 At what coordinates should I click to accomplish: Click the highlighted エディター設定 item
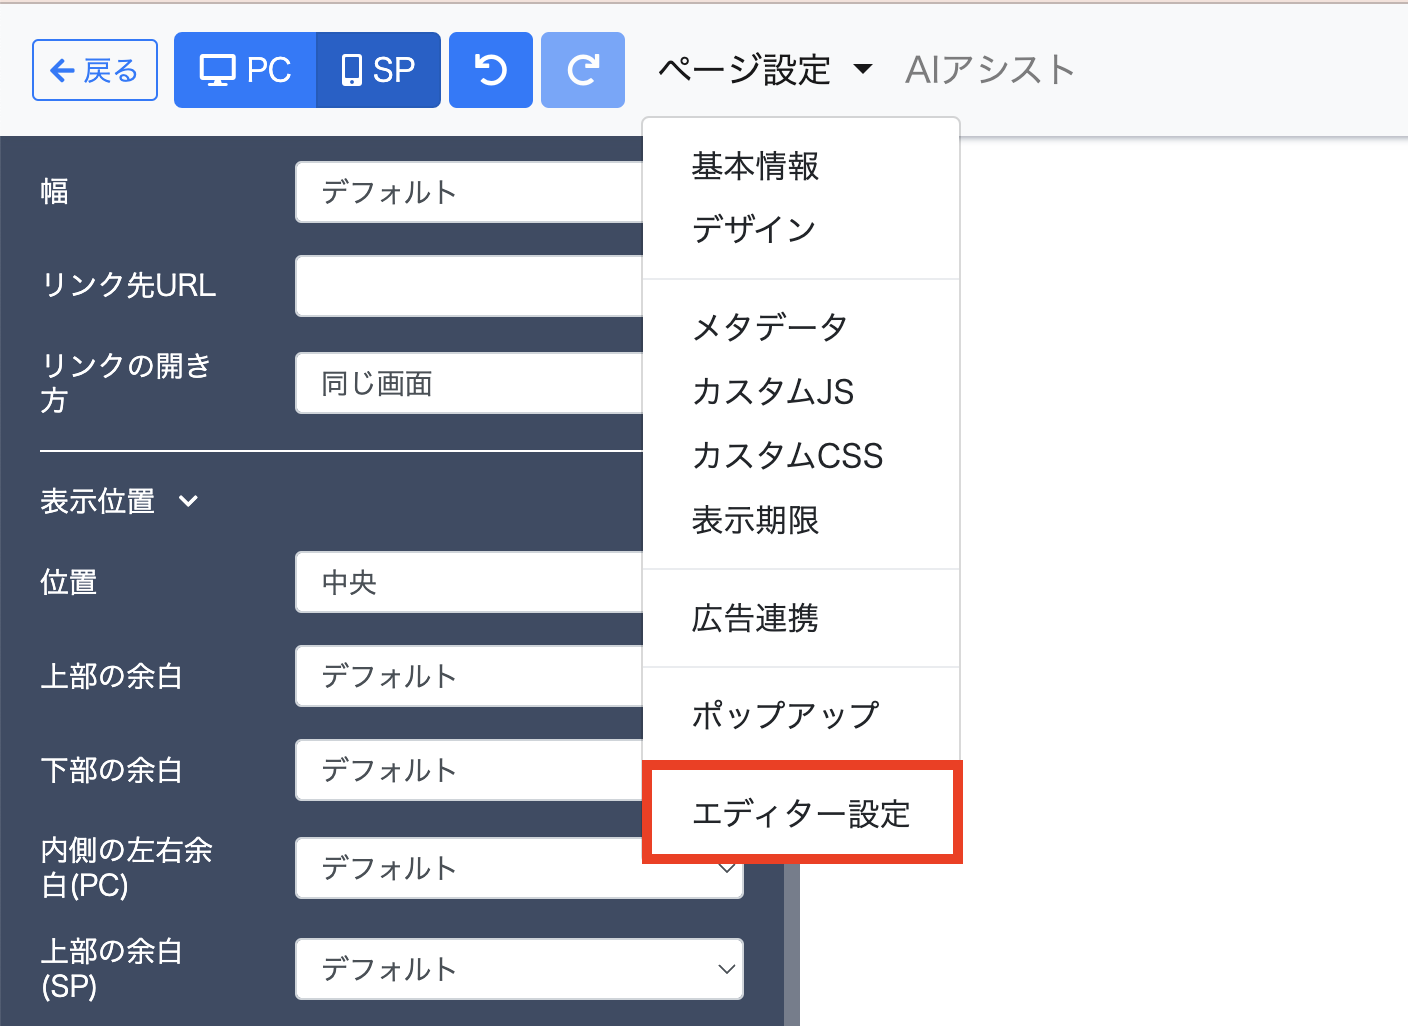tap(801, 813)
